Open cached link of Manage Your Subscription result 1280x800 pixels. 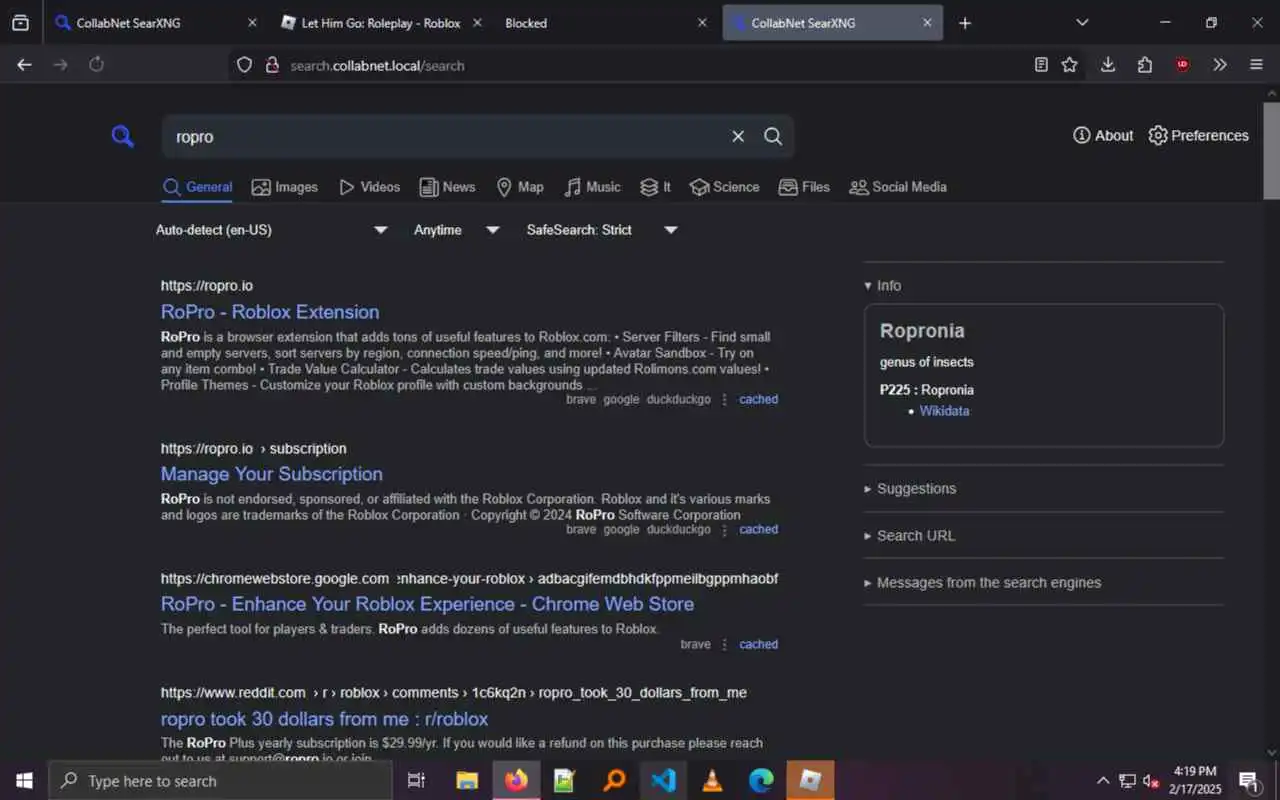point(758,529)
